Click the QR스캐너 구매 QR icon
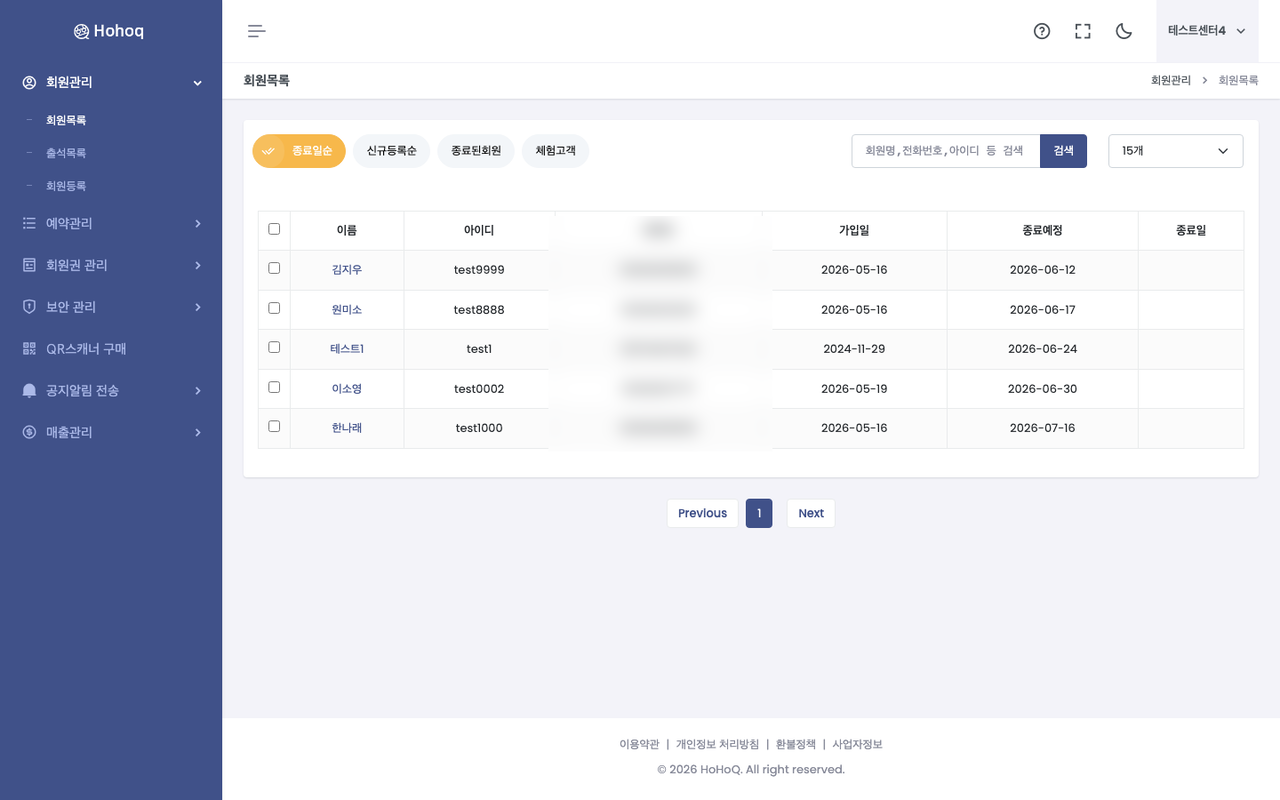The width and height of the screenshot is (1280, 800). pyautogui.click(x=29, y=349)
